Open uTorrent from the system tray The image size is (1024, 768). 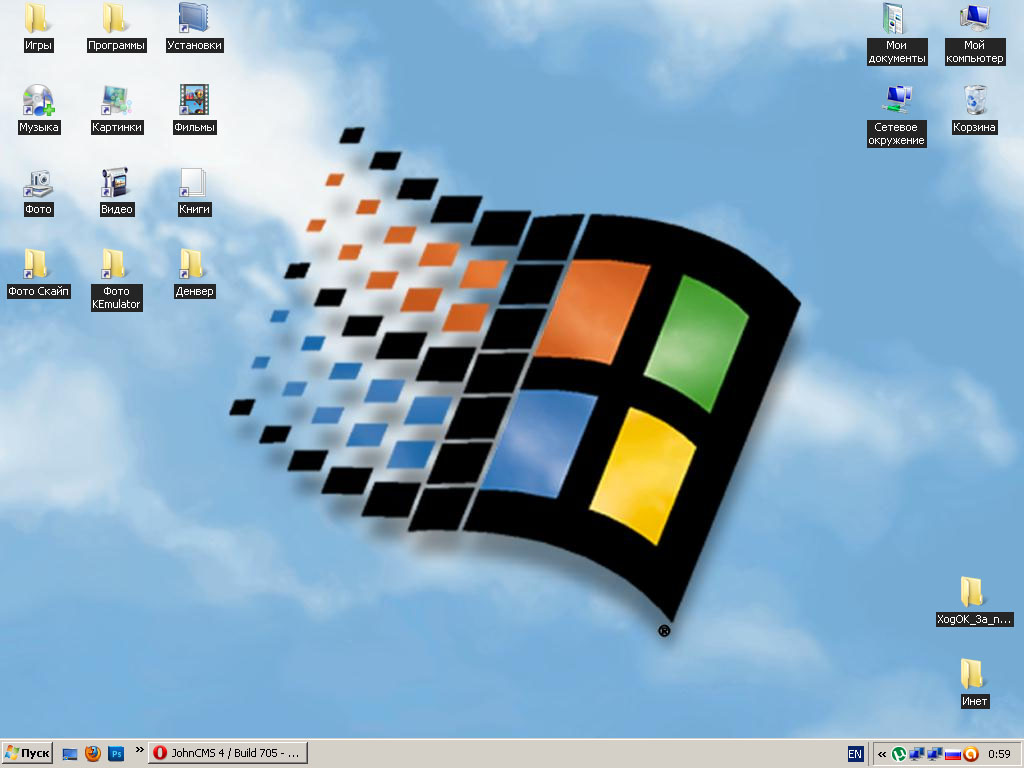tap(899, 754)
